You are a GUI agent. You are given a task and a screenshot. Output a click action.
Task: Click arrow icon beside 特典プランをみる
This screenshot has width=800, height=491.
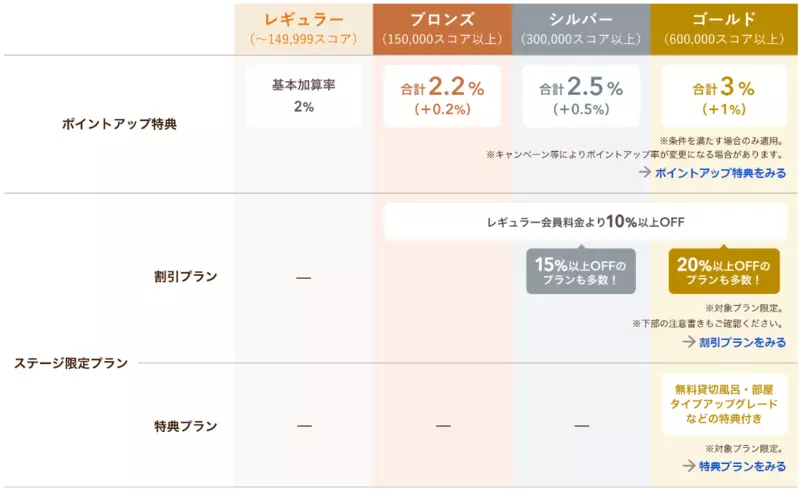coord(689,465)
